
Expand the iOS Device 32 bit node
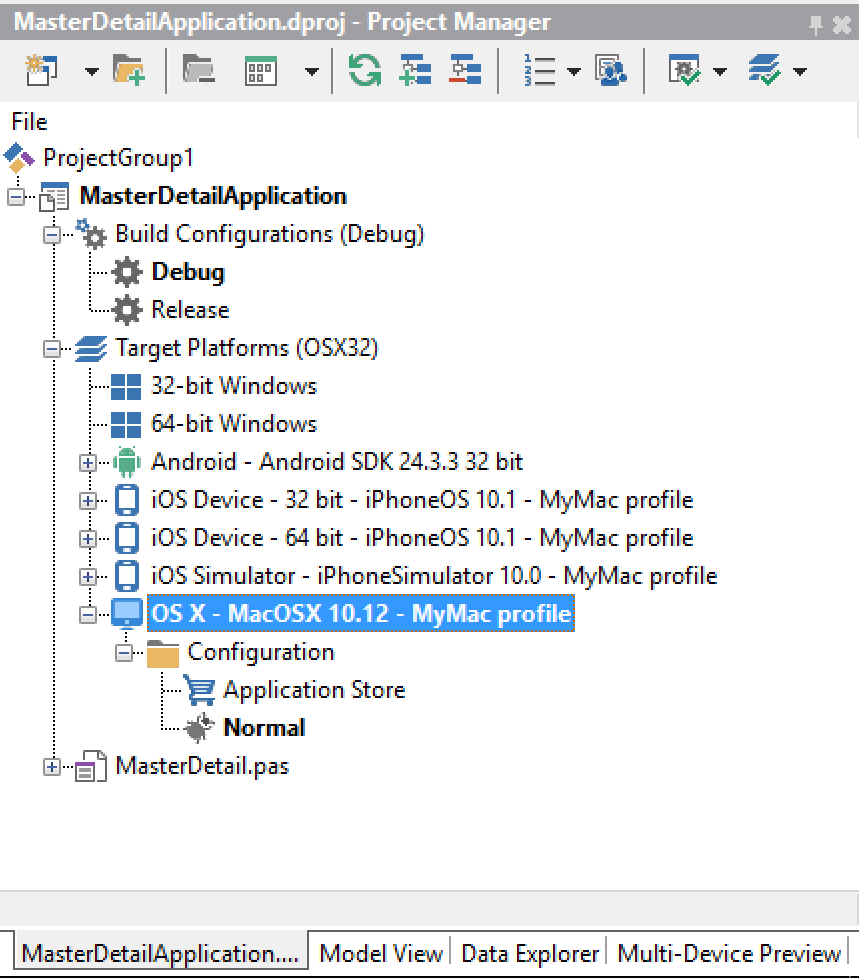click(x=88, y=501)
